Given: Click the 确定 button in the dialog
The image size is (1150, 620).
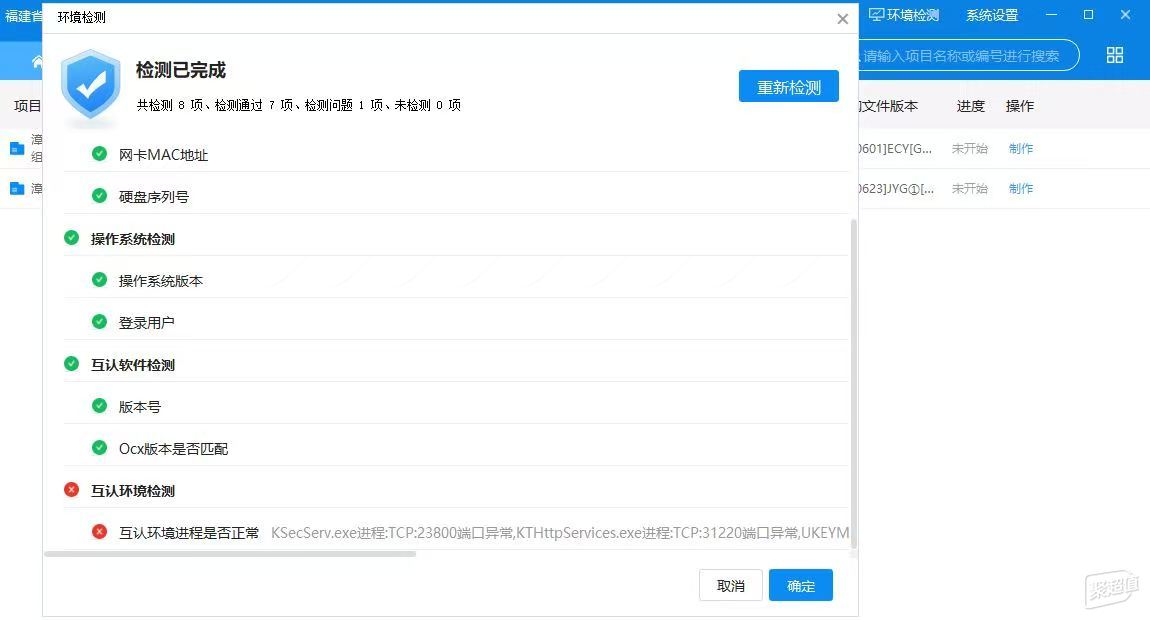Looking at the screenshot, I should pyautogui.click(x=801, y=586).
